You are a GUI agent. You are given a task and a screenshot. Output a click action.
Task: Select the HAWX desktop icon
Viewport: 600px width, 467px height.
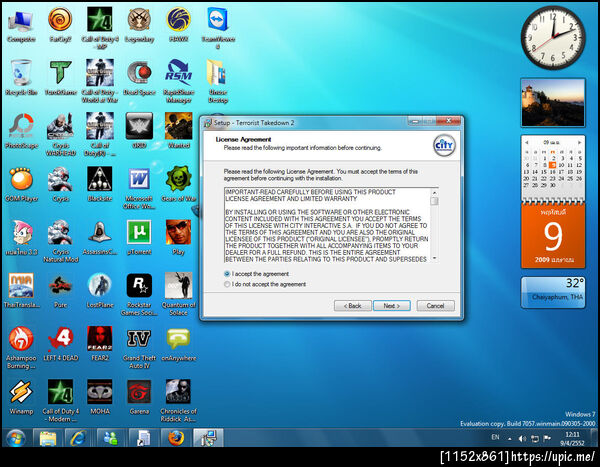(178, 25)
